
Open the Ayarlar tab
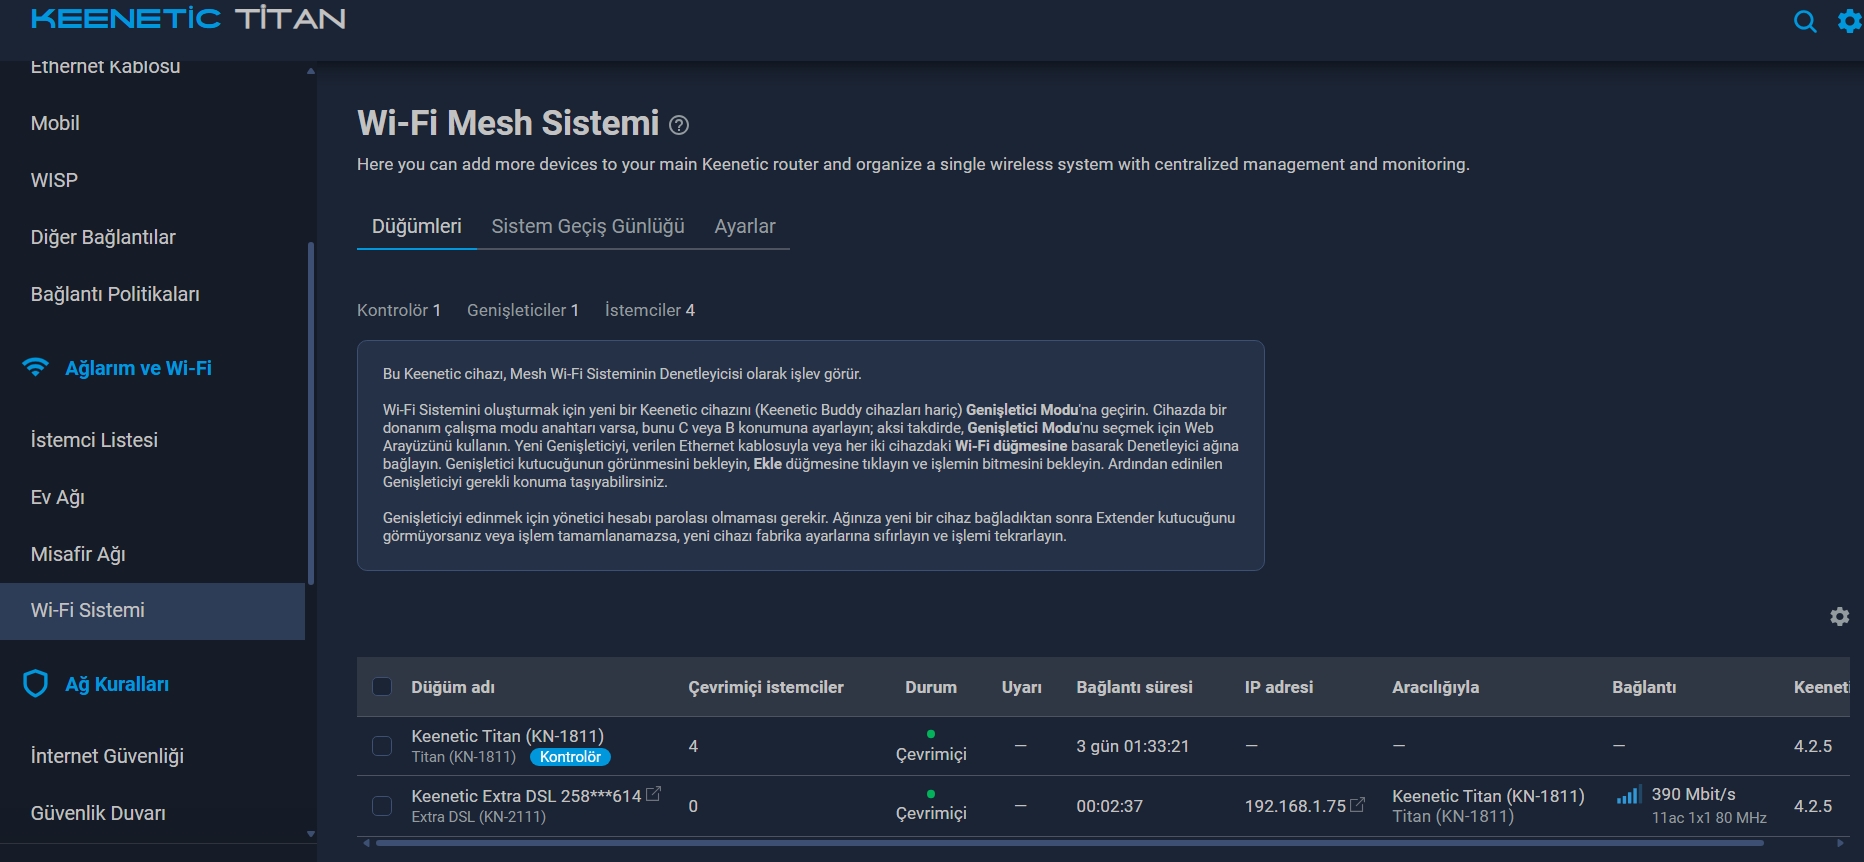pos(745,226)
